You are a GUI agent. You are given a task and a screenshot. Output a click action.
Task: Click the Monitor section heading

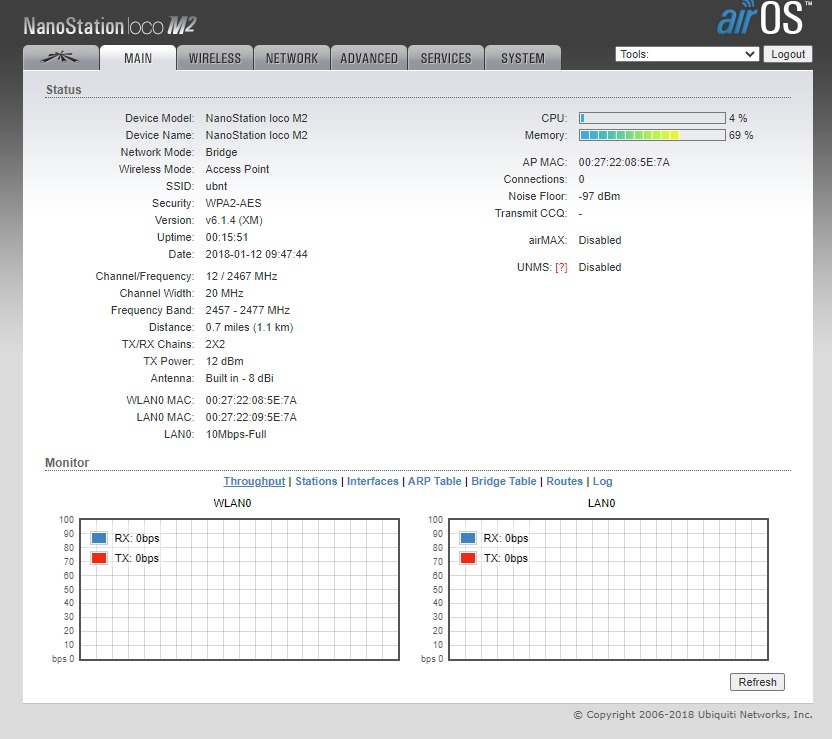tap(67, 463)
